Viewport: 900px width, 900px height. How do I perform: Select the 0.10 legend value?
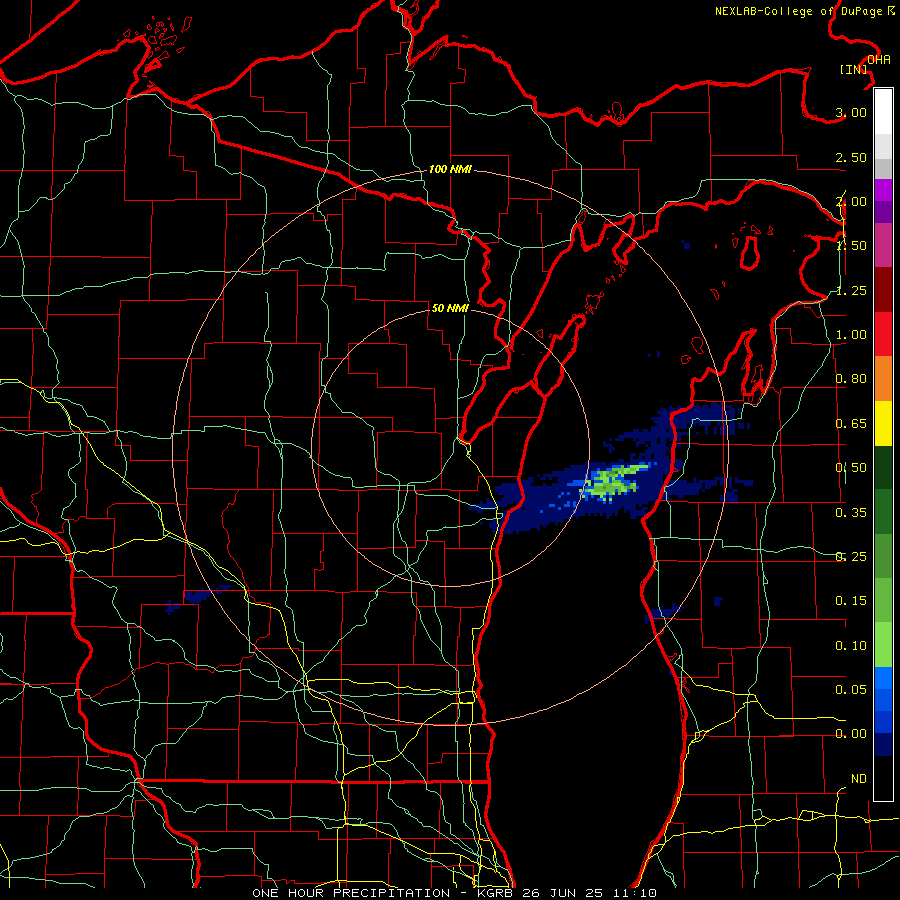[851, 646]
